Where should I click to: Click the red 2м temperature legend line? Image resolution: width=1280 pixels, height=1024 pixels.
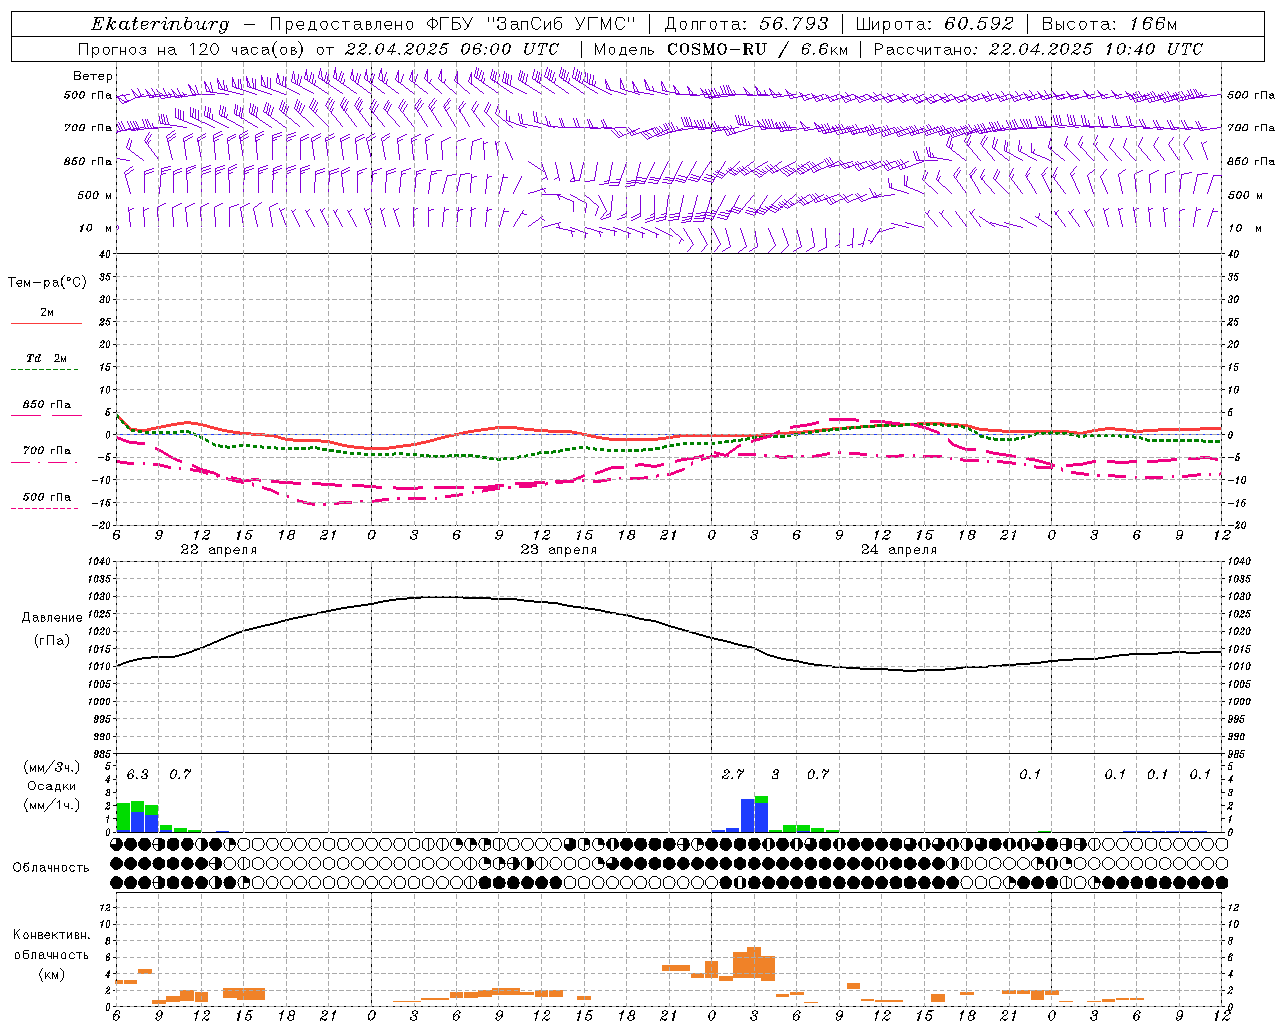coord(46,323)
